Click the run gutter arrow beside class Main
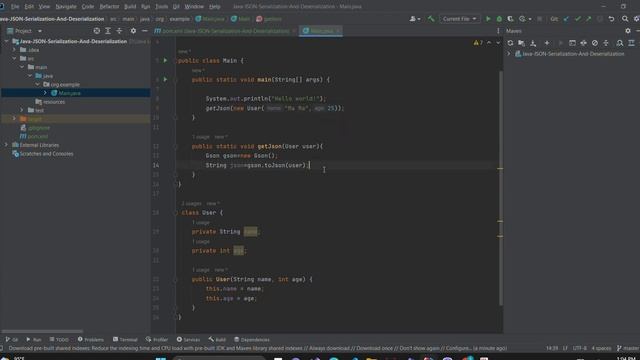This screenshot has height=360, width=640. click(x=165, y=60)
